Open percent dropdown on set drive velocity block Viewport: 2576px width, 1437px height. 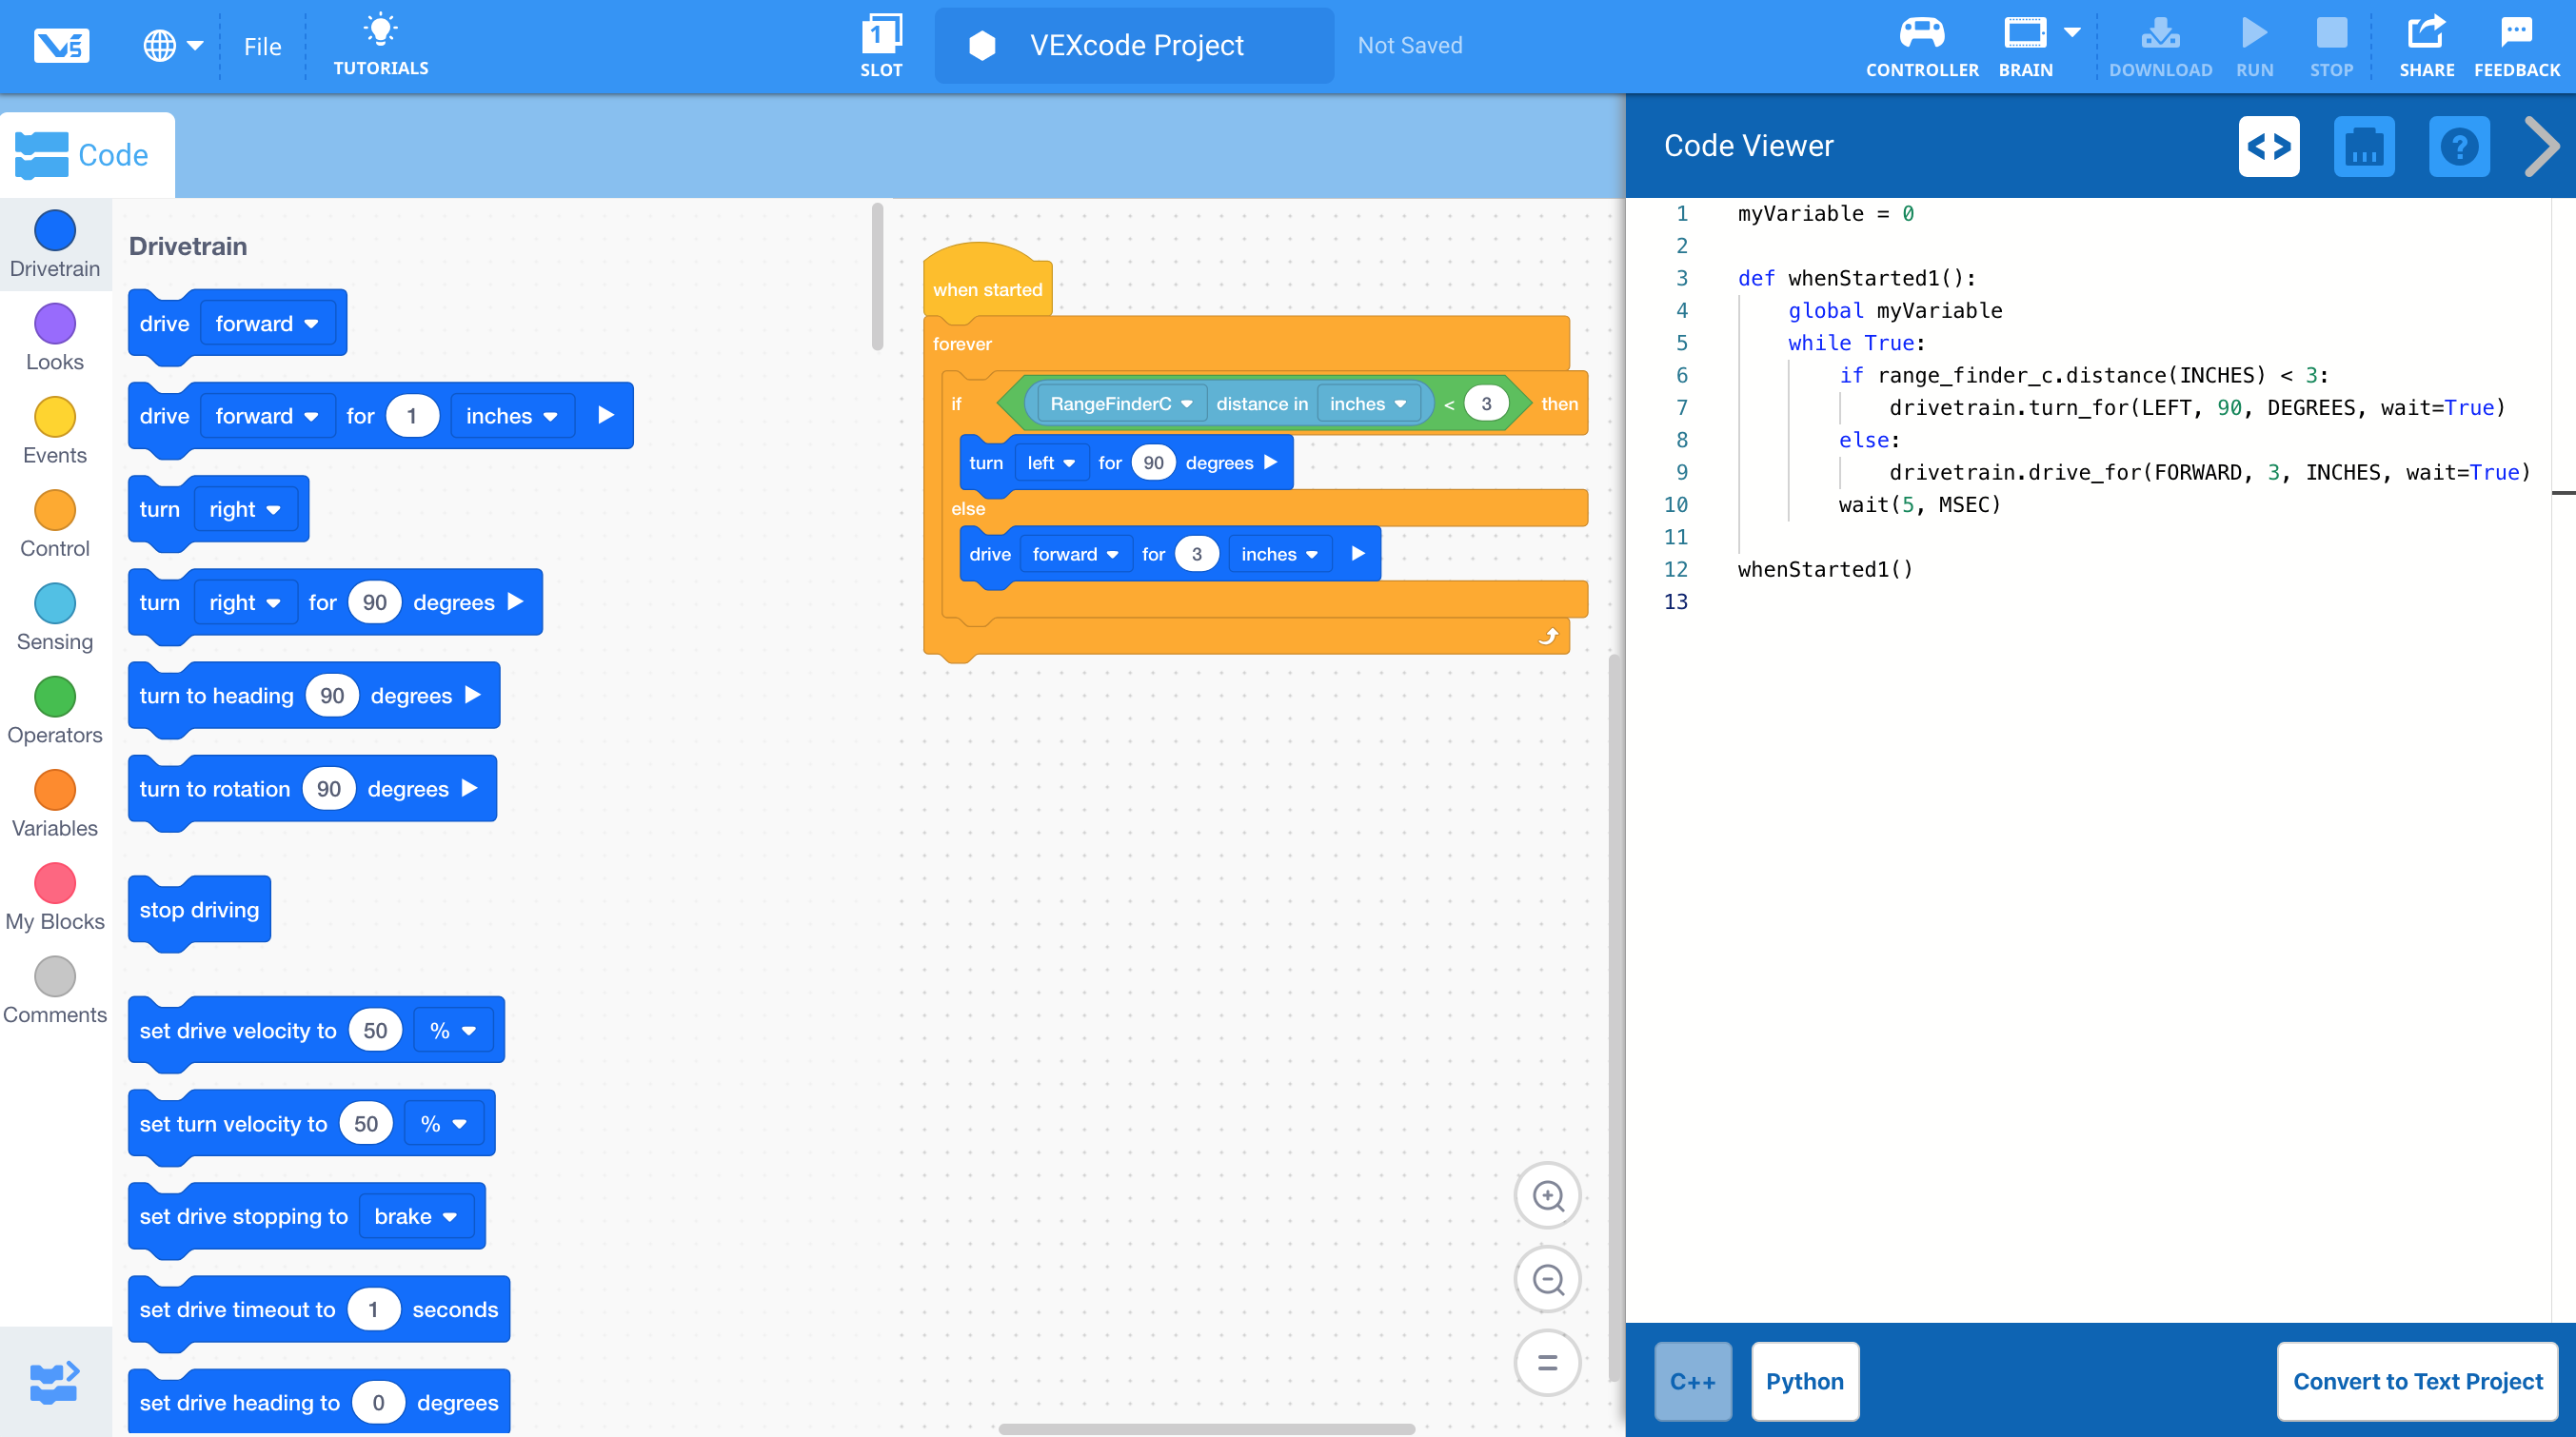[453, 1030]
